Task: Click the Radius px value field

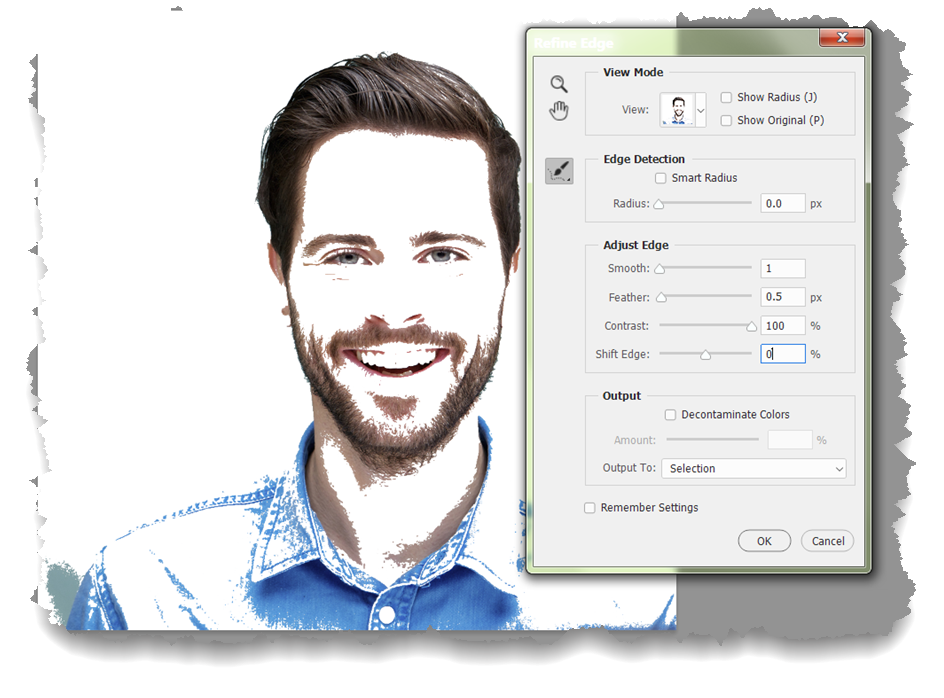Action: (x=782, y=203)
